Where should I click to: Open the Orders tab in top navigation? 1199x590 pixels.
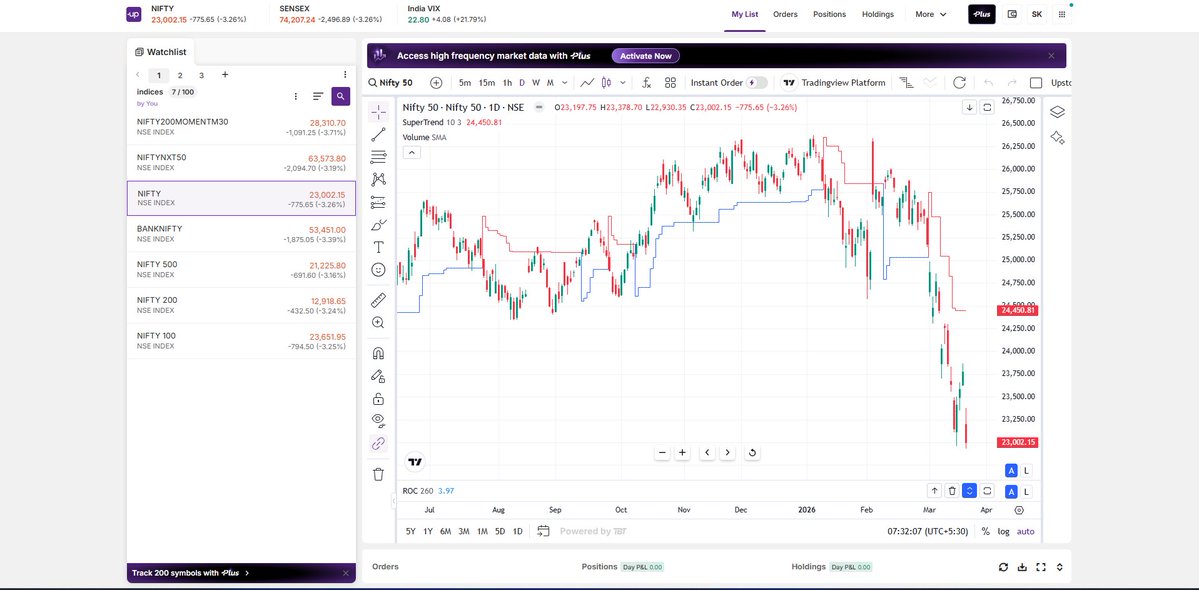[785, 14]
